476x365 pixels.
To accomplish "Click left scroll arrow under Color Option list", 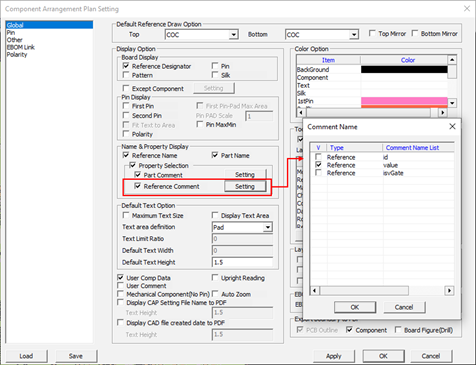I will [300, 112].
